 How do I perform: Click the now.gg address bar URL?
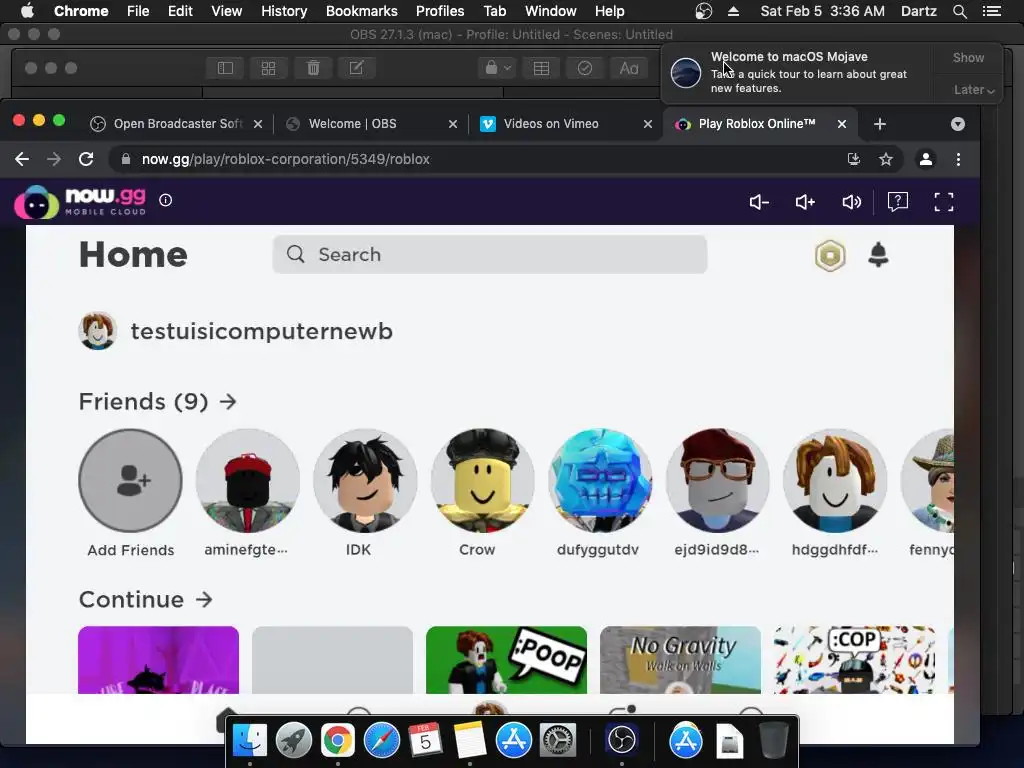click(285, 159)
